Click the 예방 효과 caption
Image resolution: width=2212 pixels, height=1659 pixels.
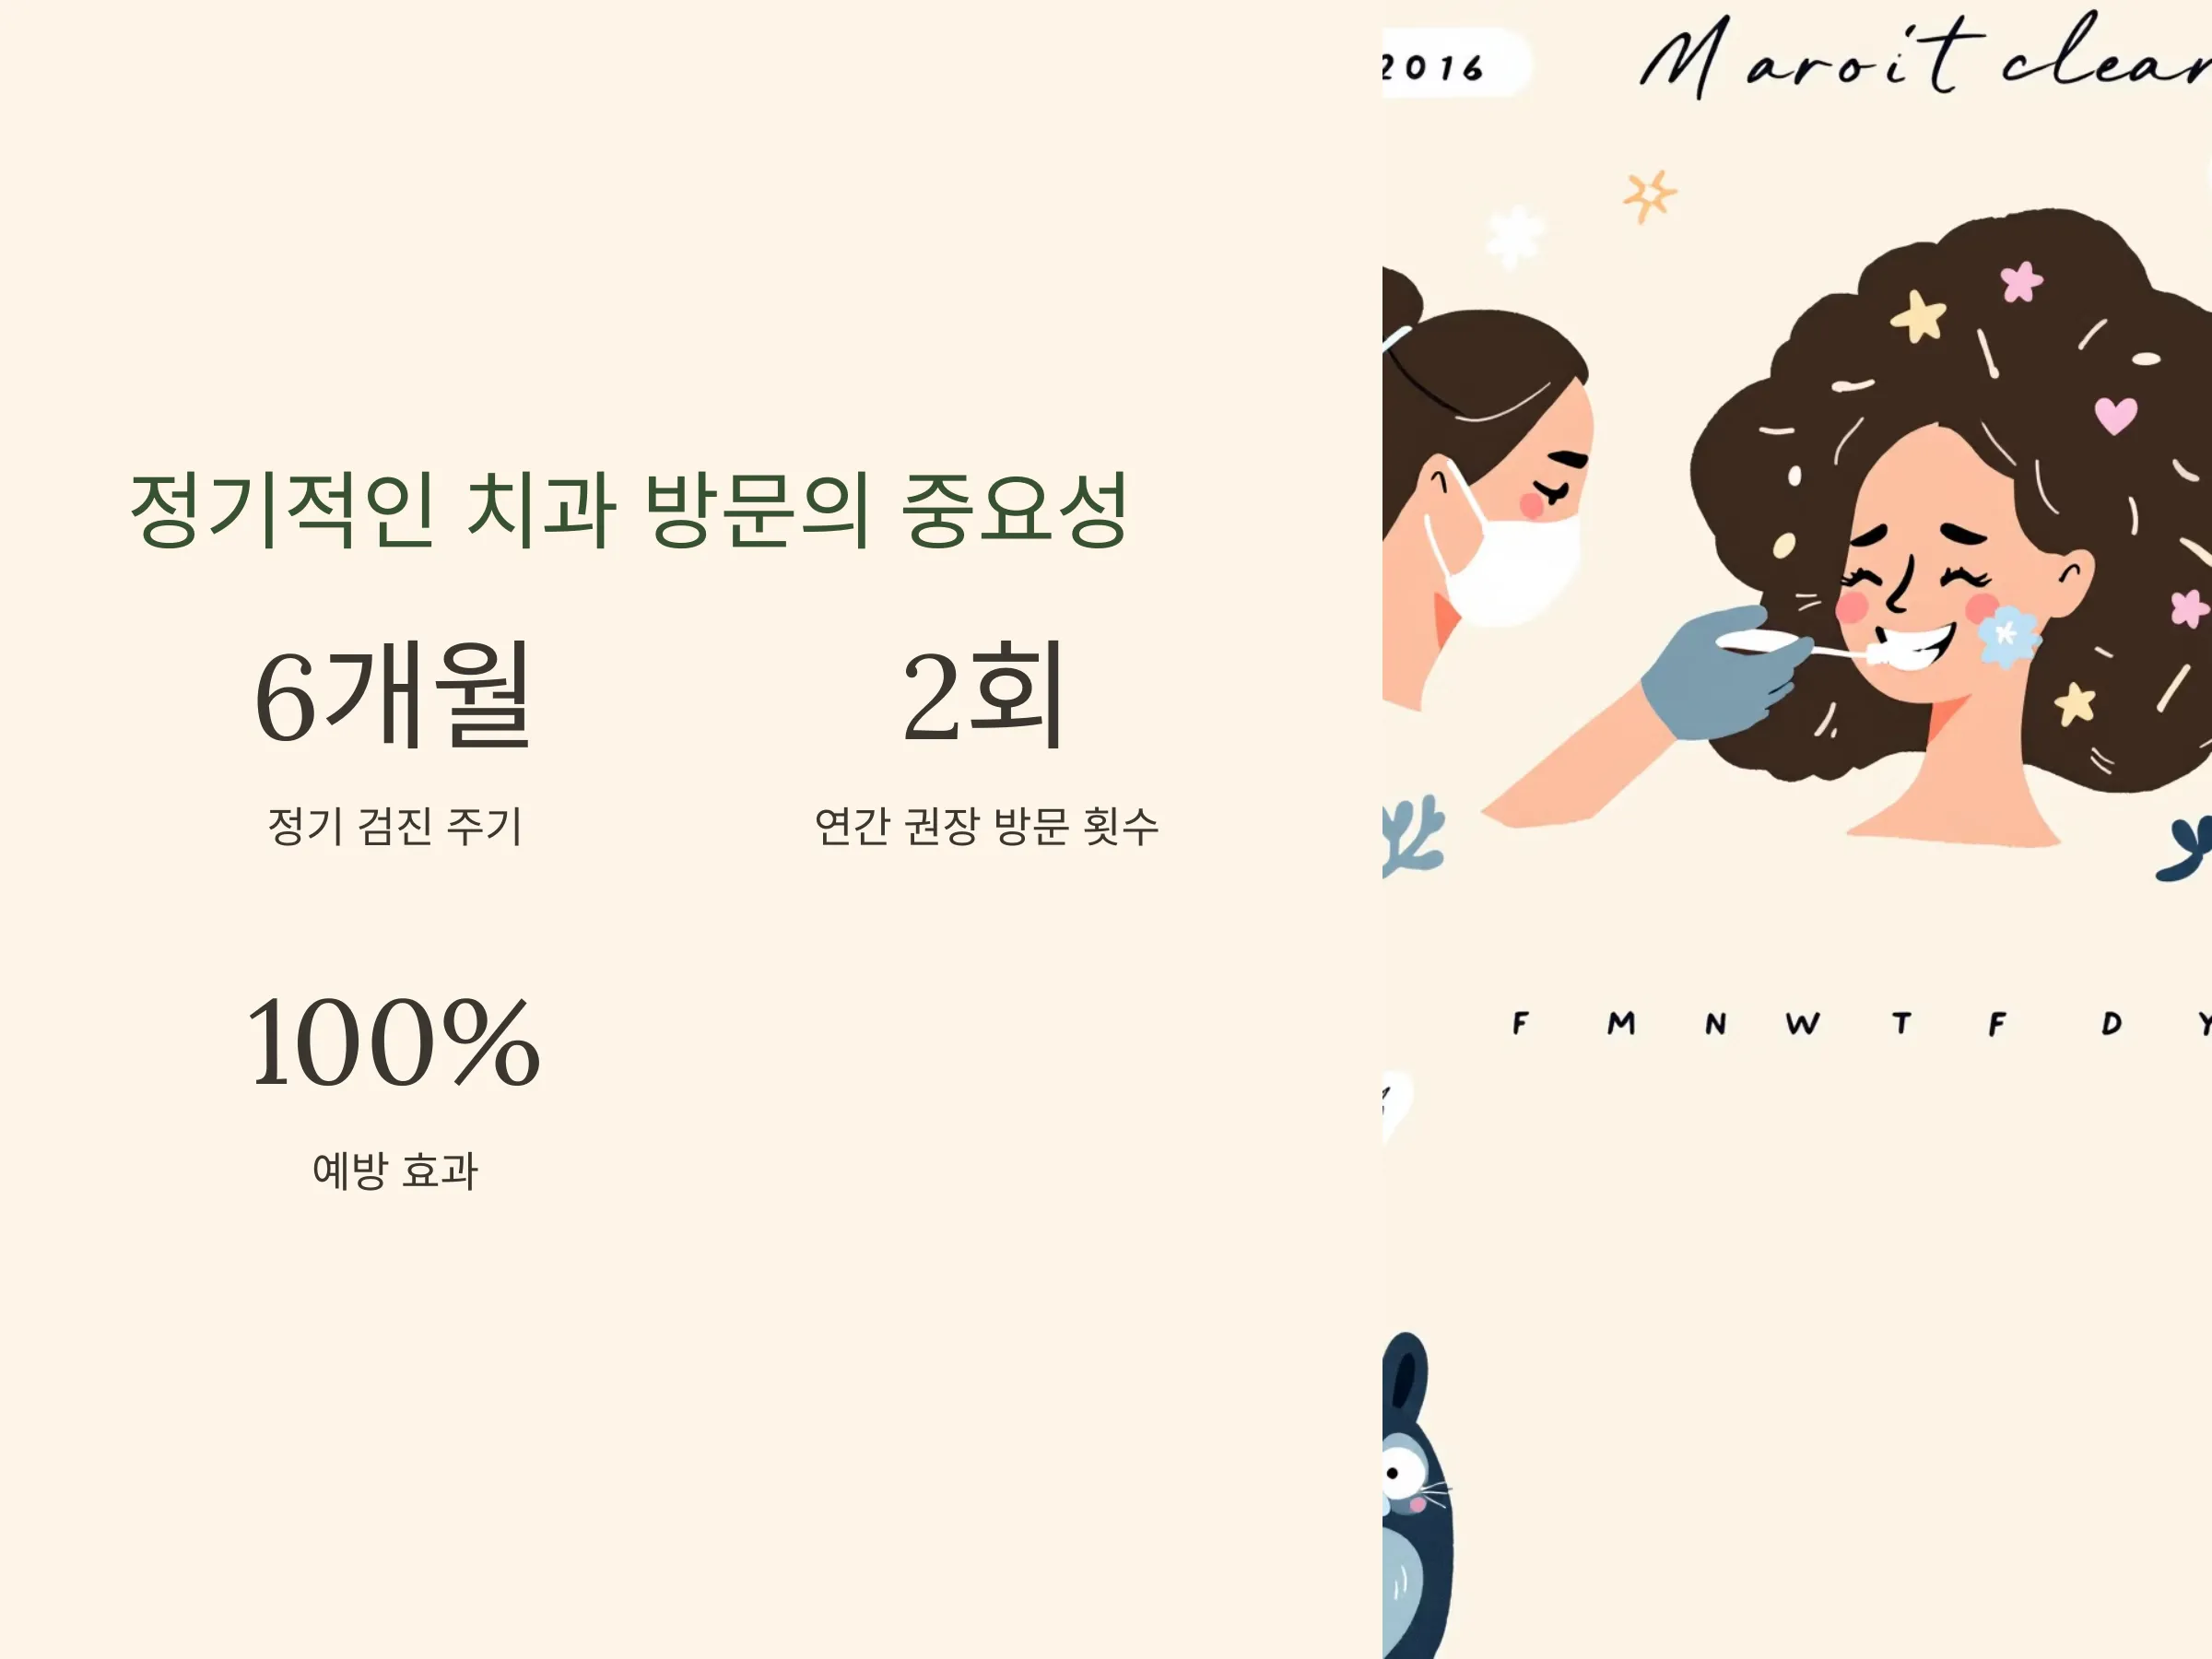pyautogui.click(x=395, y=1170)
